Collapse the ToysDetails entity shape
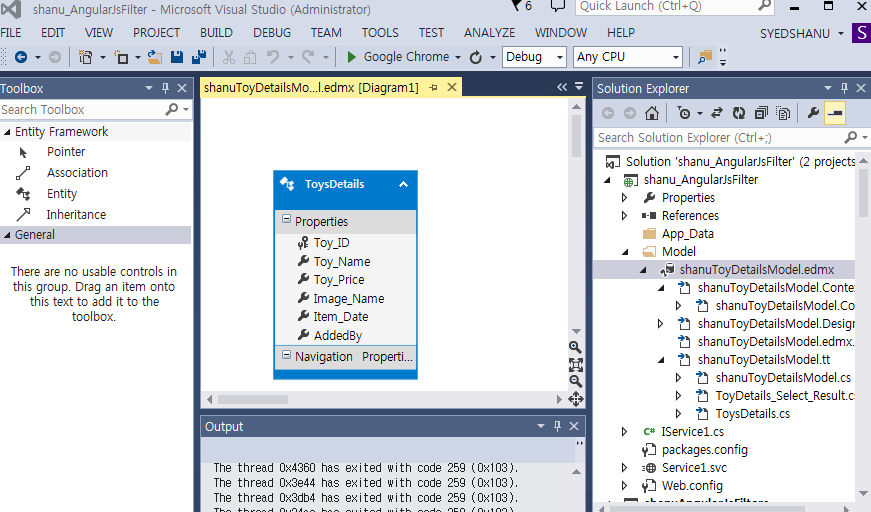 403,184
